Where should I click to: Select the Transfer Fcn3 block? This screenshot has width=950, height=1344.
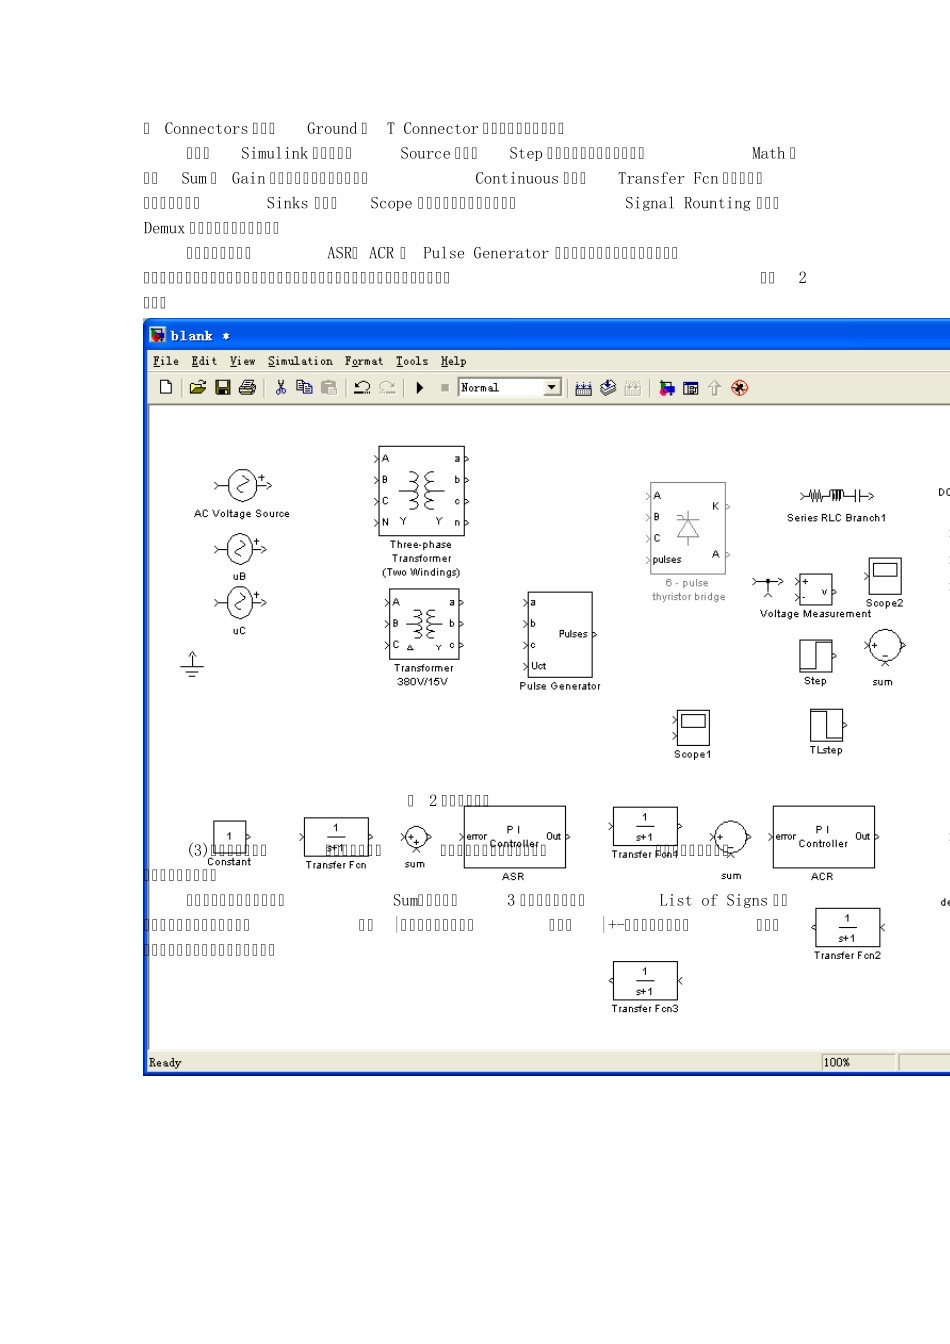(x=645, y=981)
